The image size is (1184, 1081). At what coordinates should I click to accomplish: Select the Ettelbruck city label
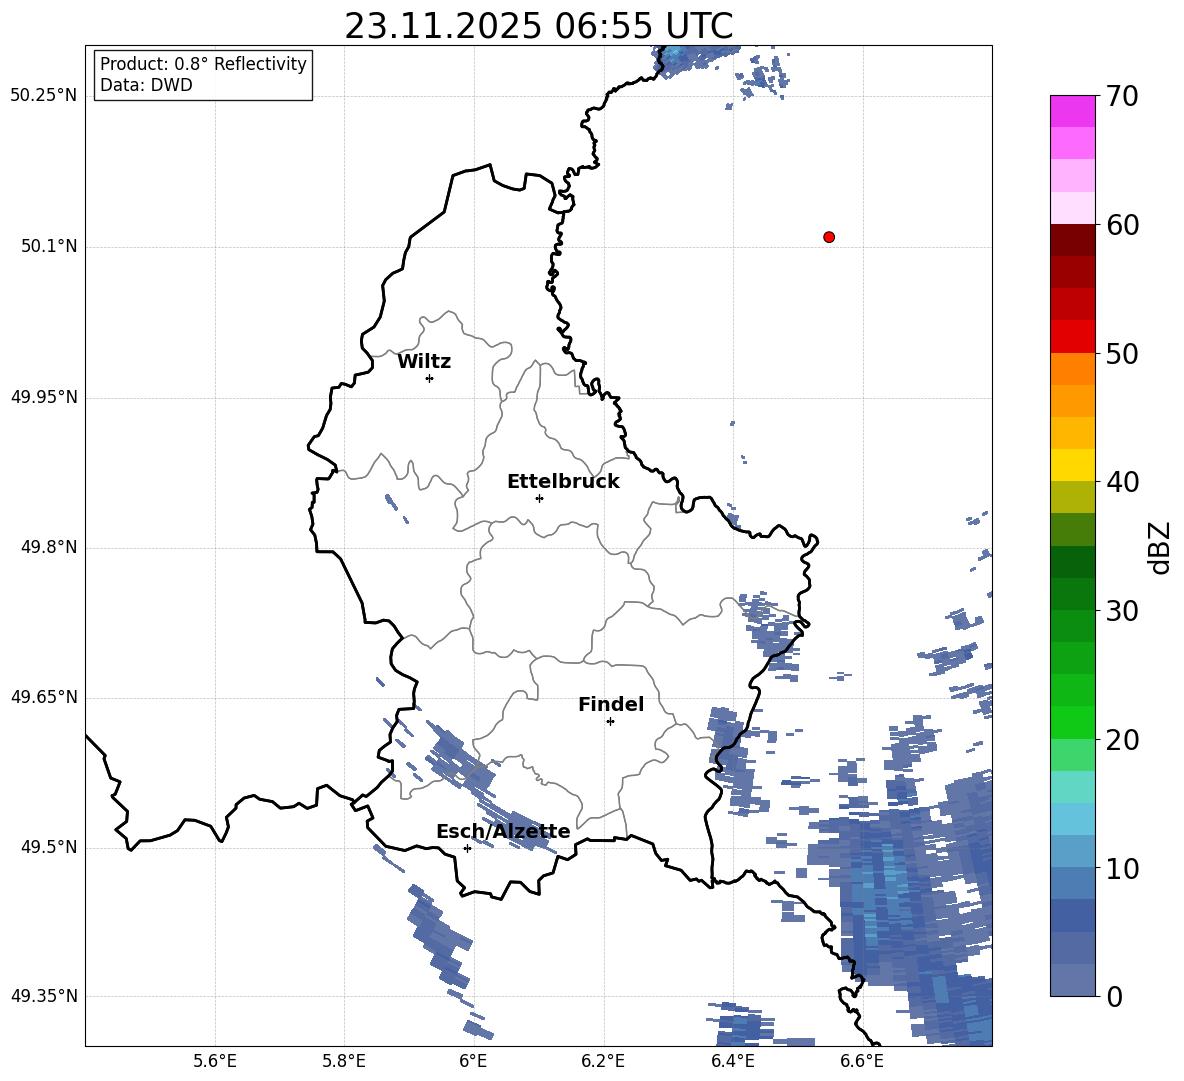pos(563,482)
